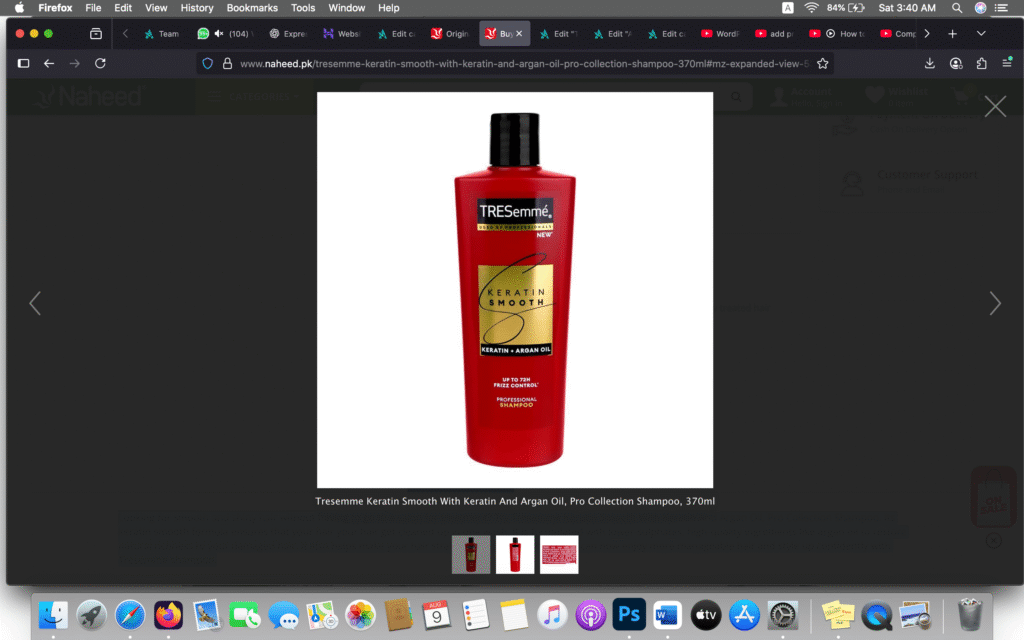Viewport: 1024px width, 640px height.
Task: Select the second bottle thumbnail
Action: 515,554
